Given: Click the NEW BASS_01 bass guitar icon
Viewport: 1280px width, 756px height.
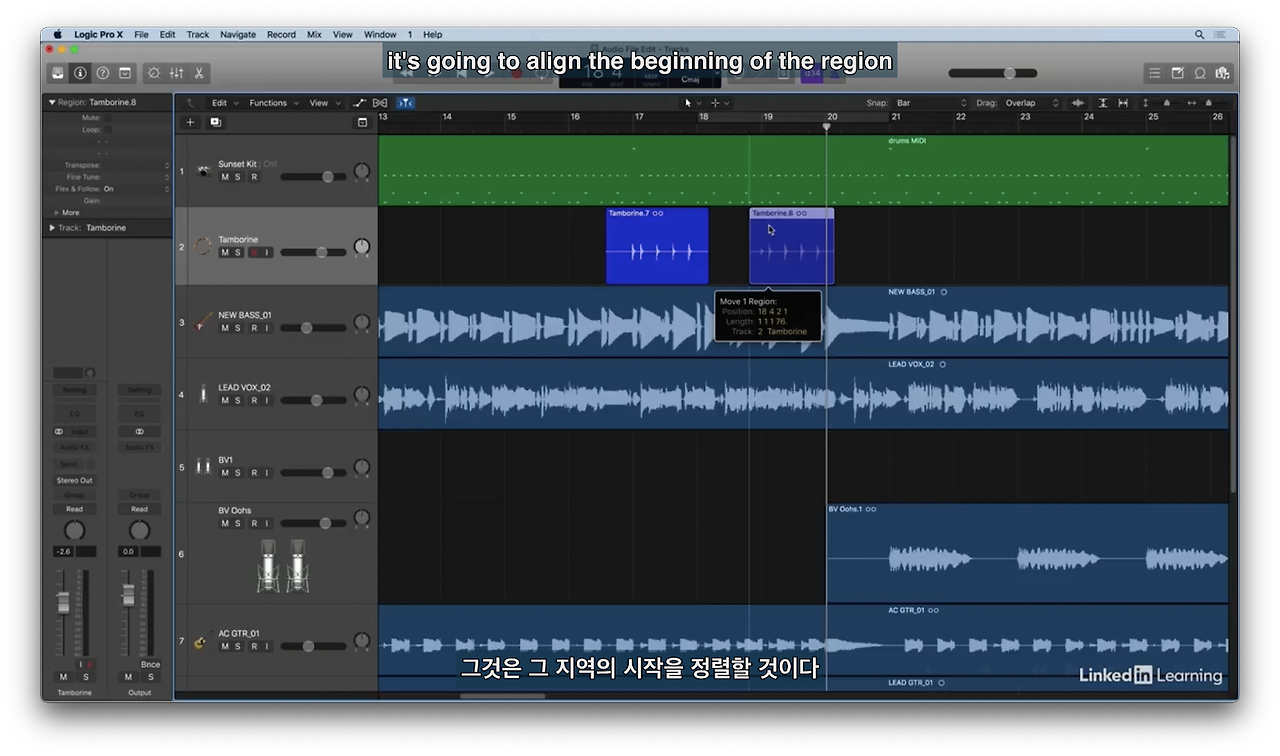Looking at the screenshot, I should coord(204,322).
